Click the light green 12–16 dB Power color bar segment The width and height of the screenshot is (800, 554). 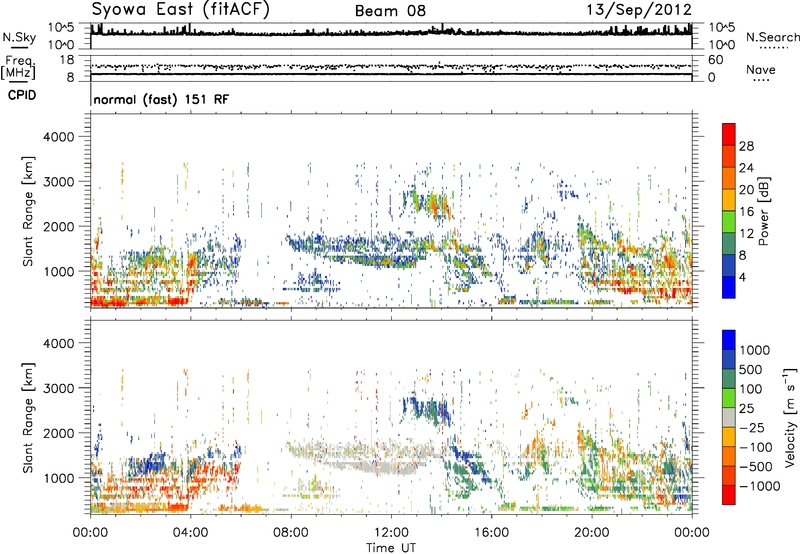[x=729, y=222]
